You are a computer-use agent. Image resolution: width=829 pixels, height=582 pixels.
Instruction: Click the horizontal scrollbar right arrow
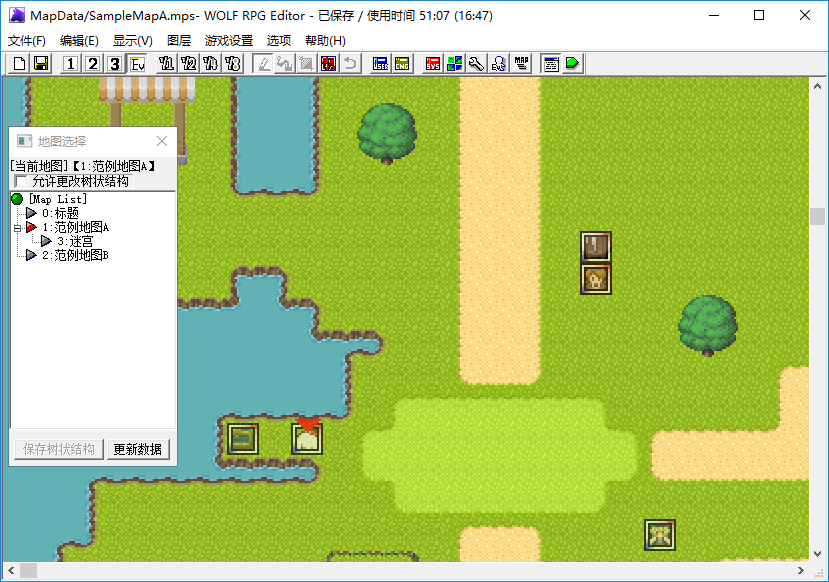point(800,571)
